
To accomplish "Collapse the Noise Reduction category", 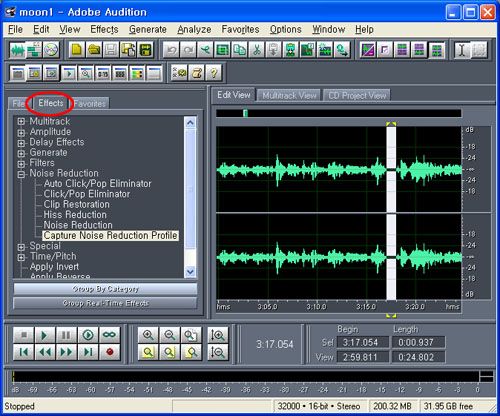I will pyautogui.click(x=21, y=174).
